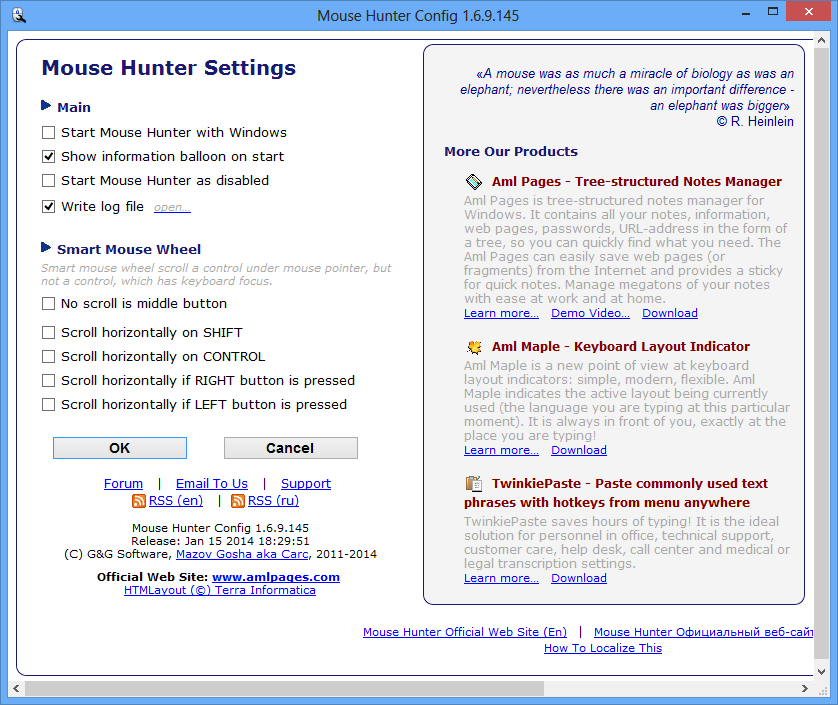Open Mazov Gosha aka Carc link

coord(243,554)
